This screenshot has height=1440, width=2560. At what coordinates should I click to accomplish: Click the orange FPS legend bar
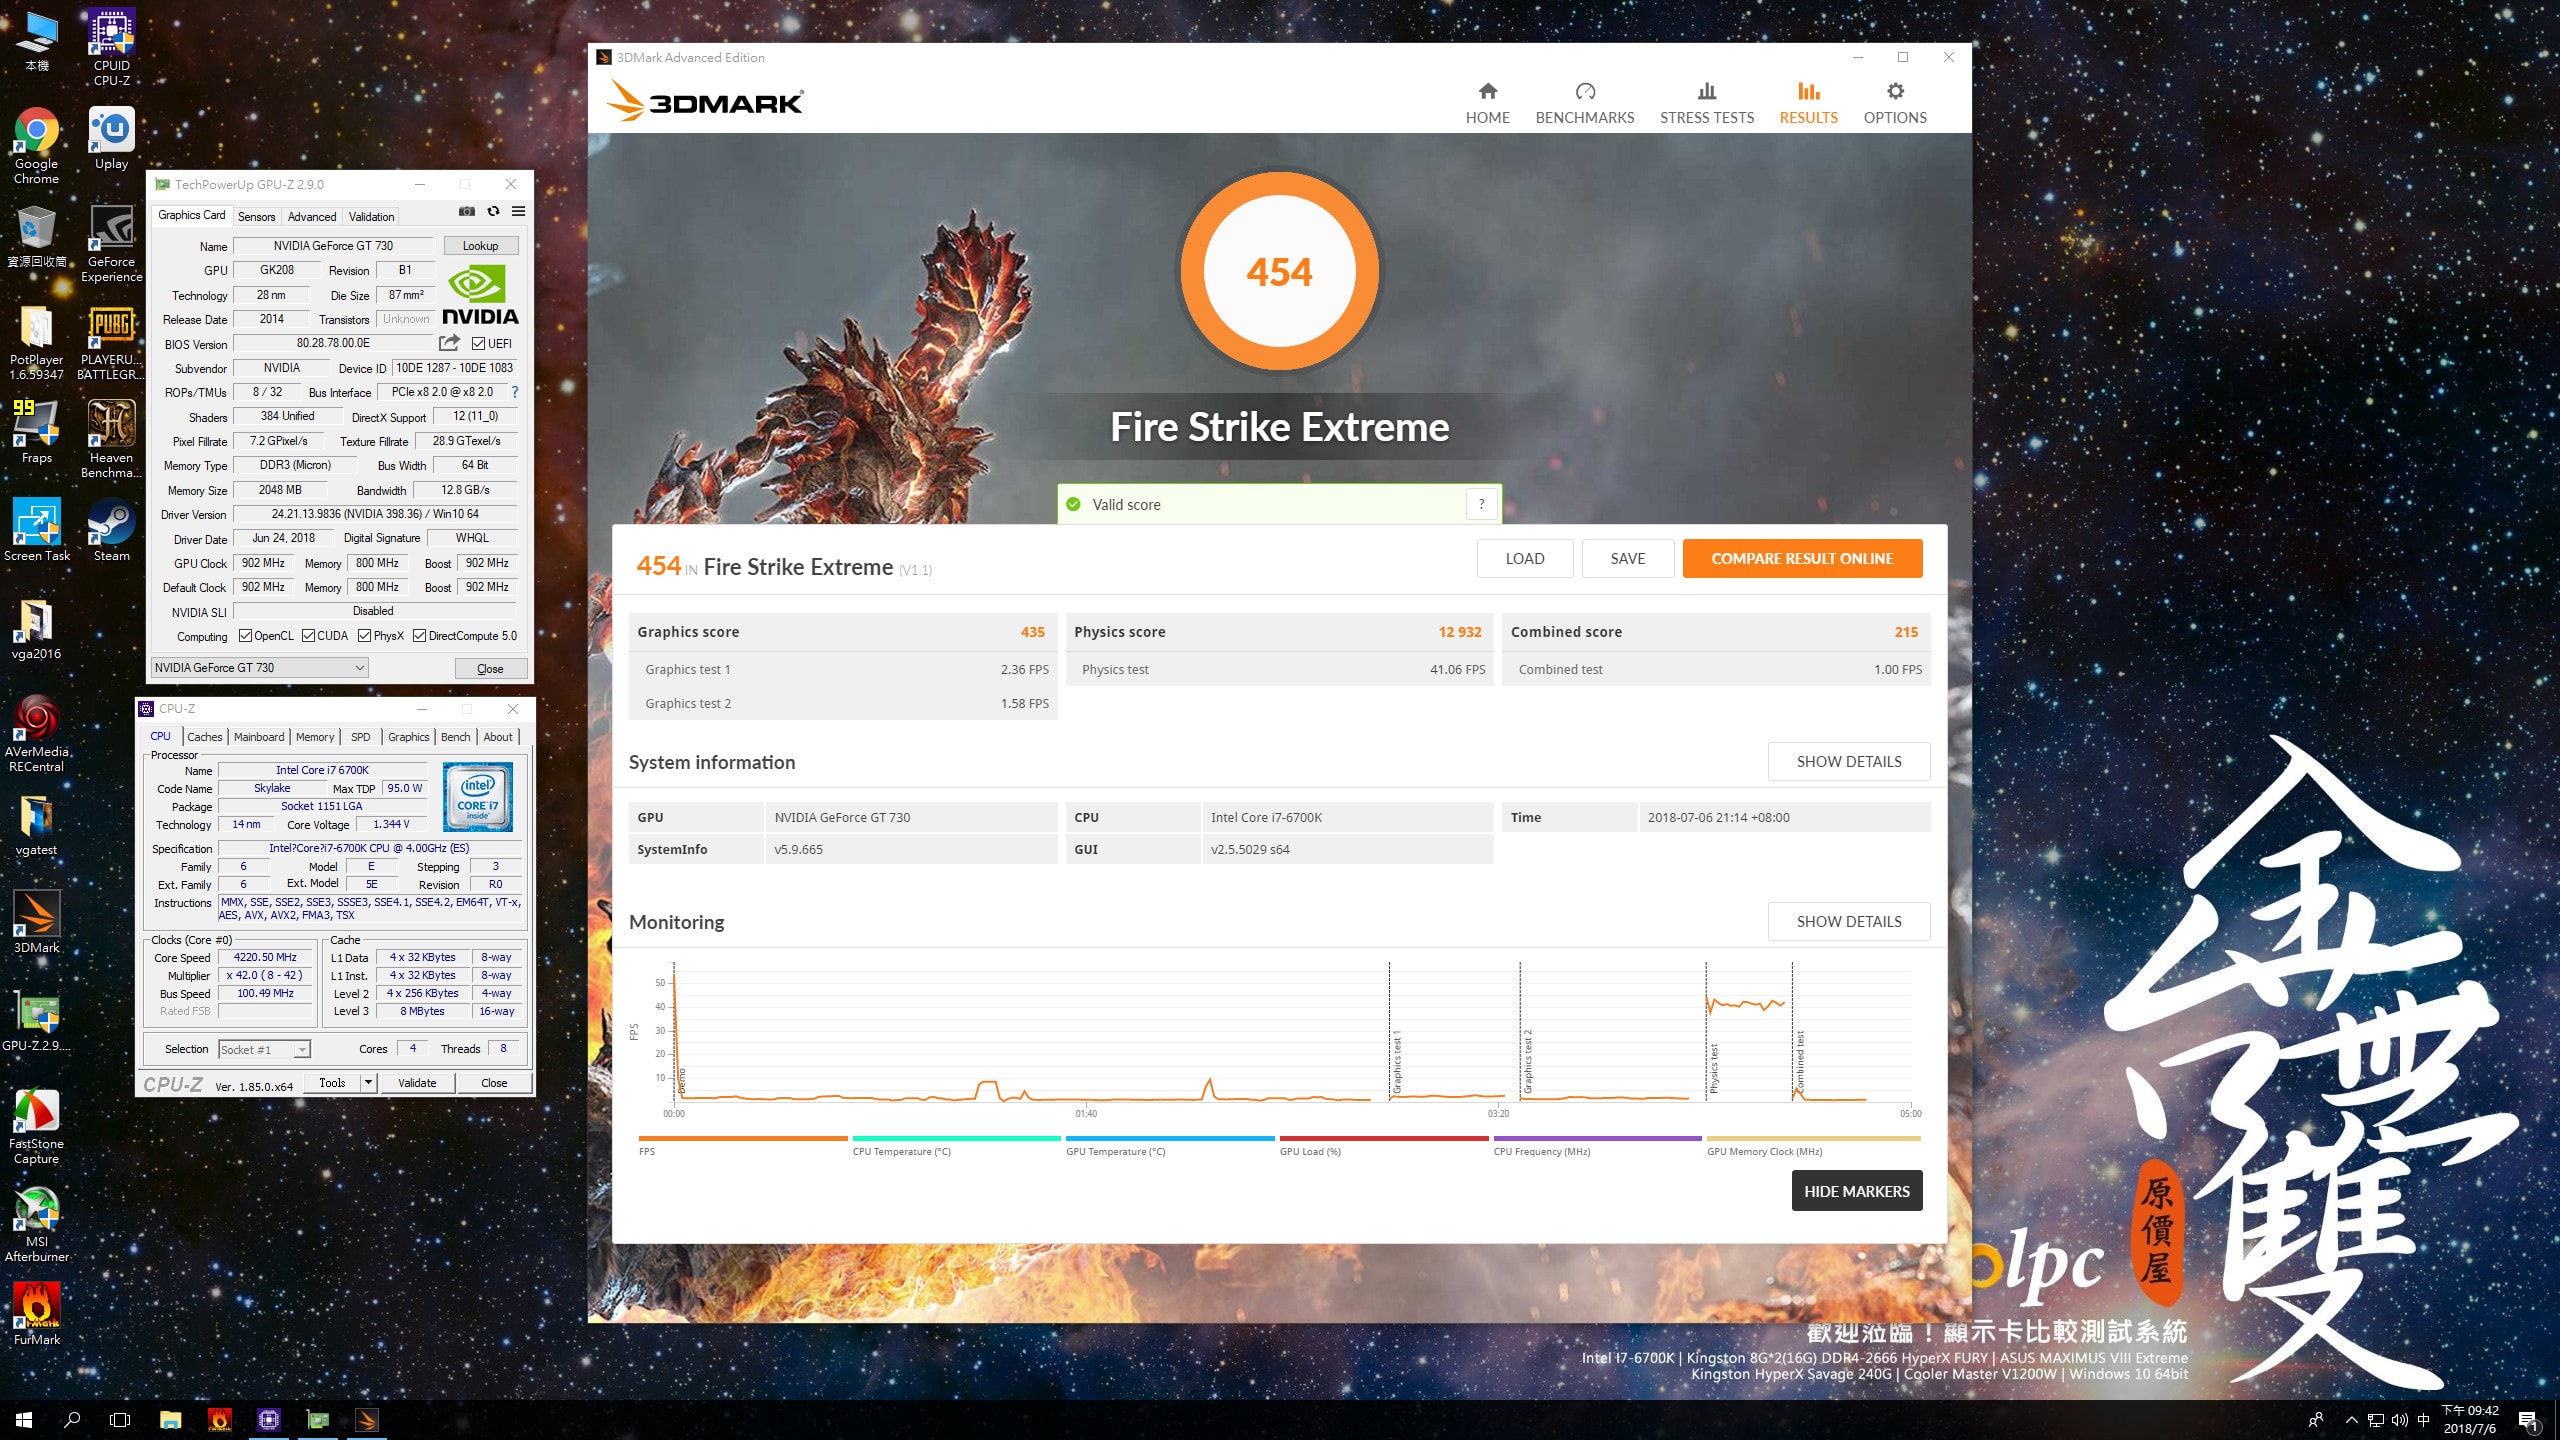743,1138
